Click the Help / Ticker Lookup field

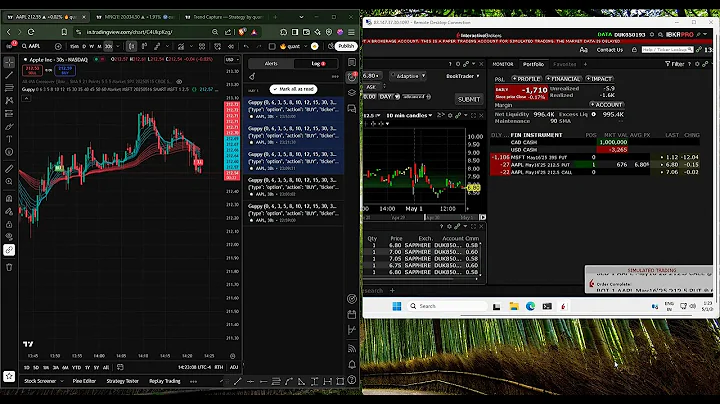tap(667, 50)
